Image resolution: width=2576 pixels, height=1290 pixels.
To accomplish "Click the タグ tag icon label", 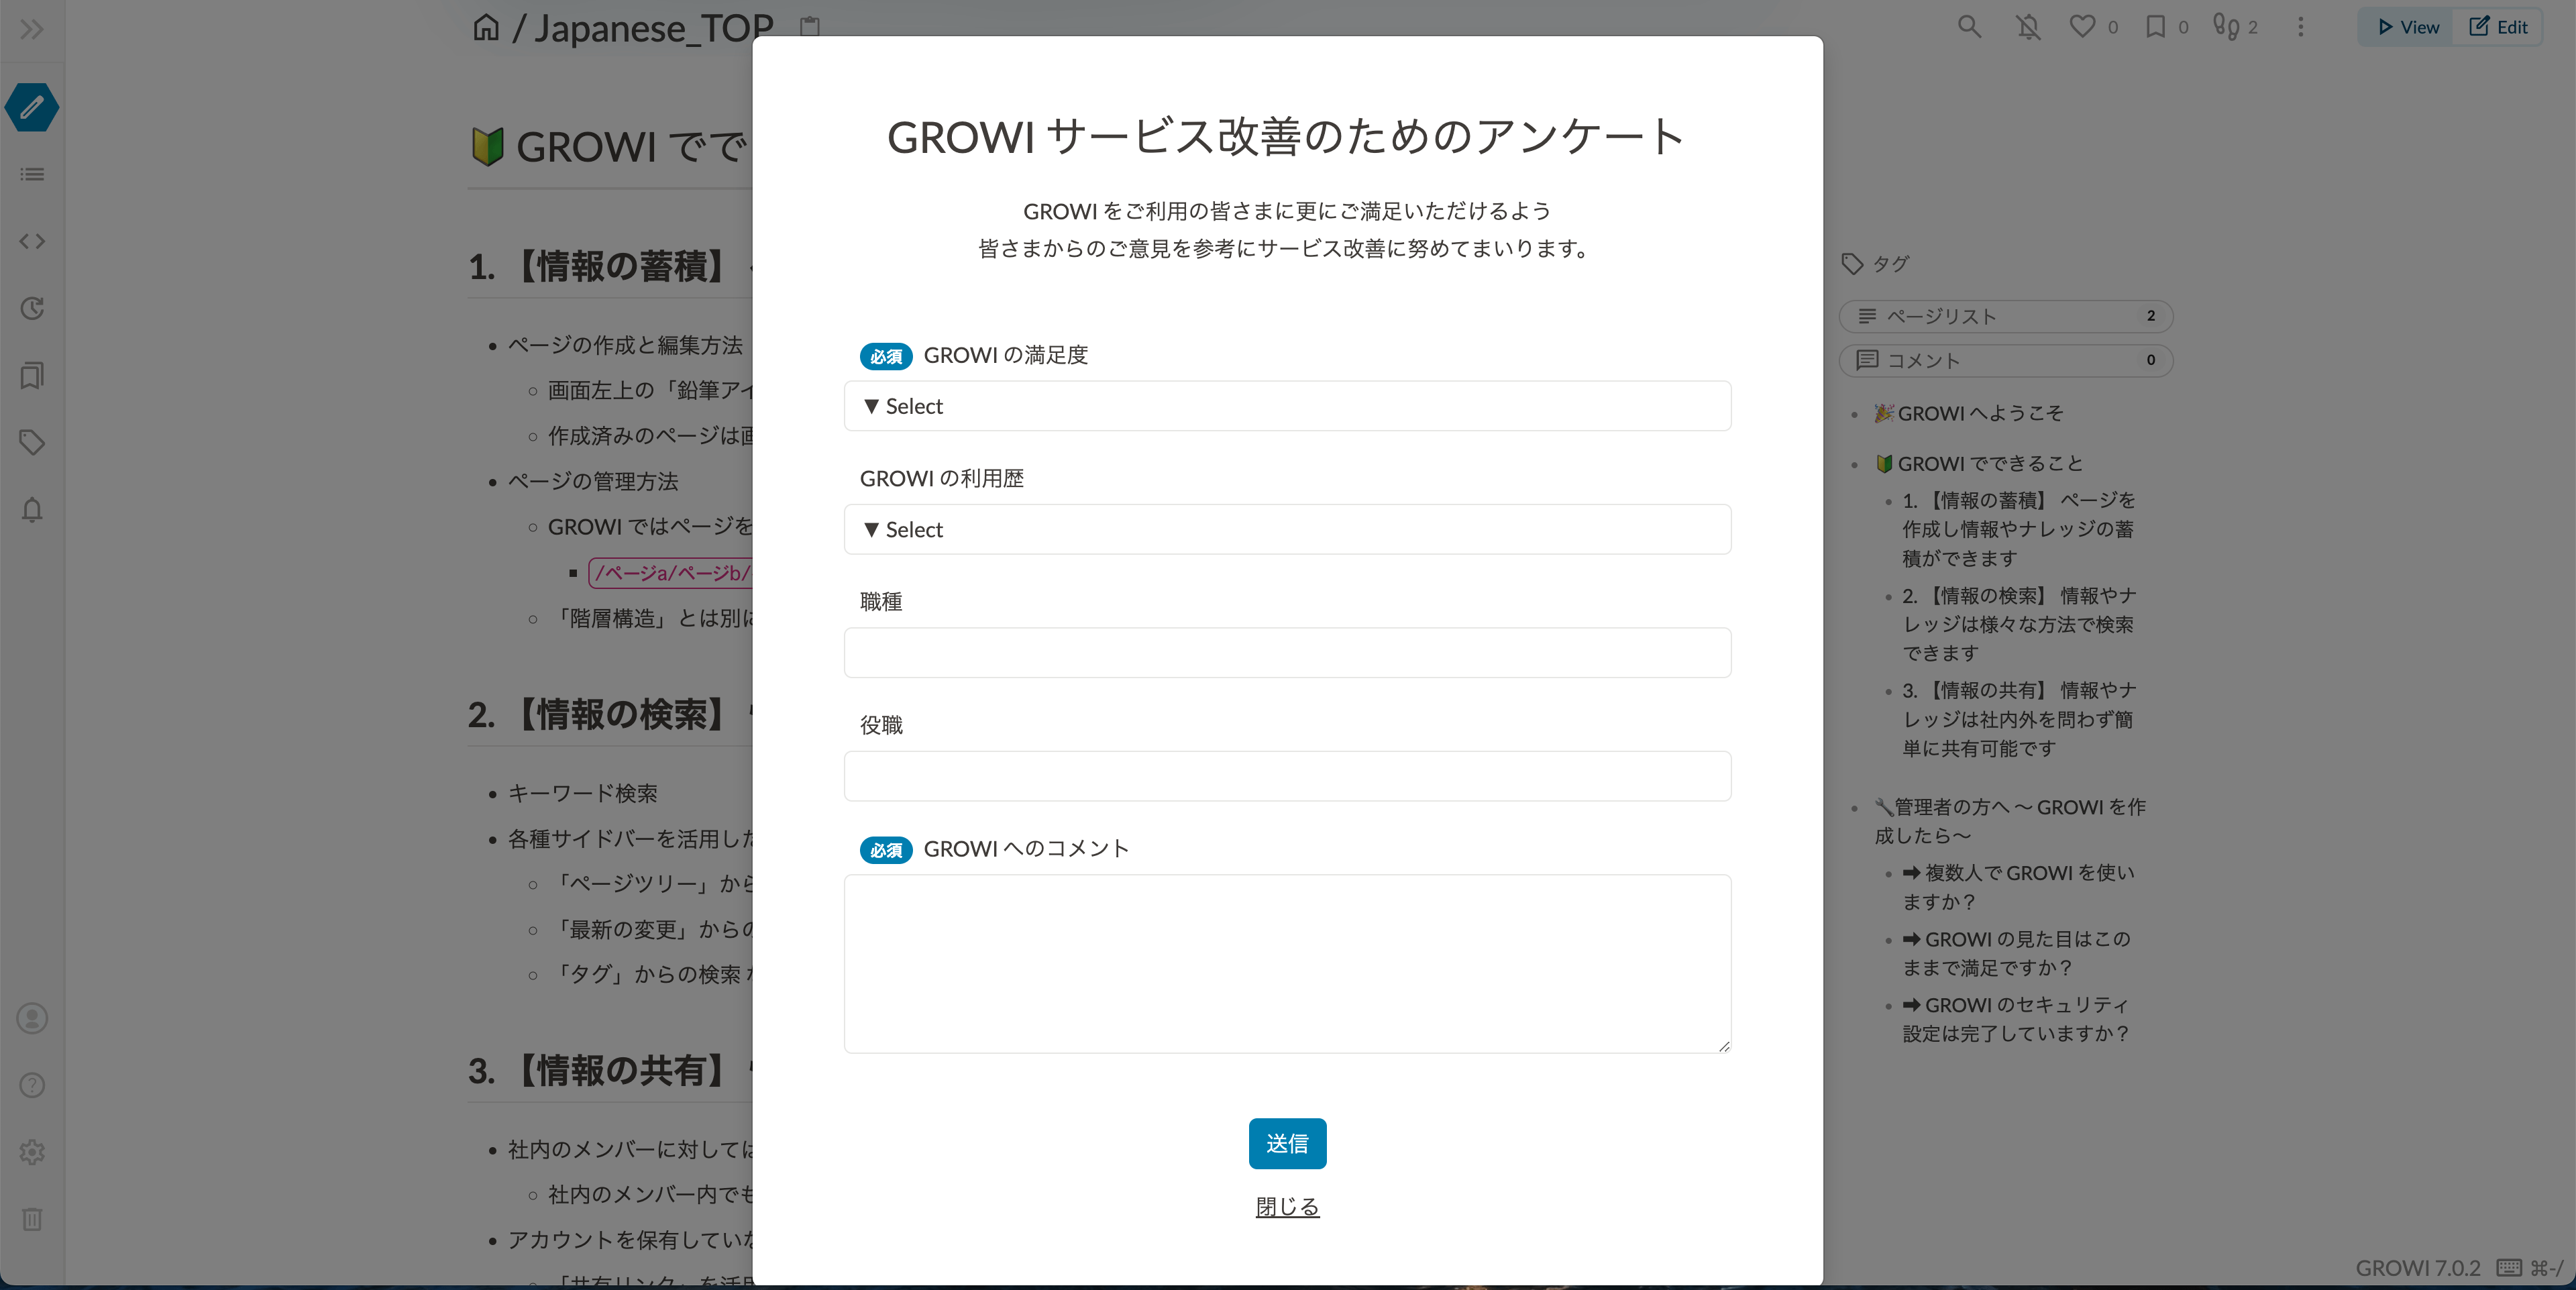I will coord(1875,264).
